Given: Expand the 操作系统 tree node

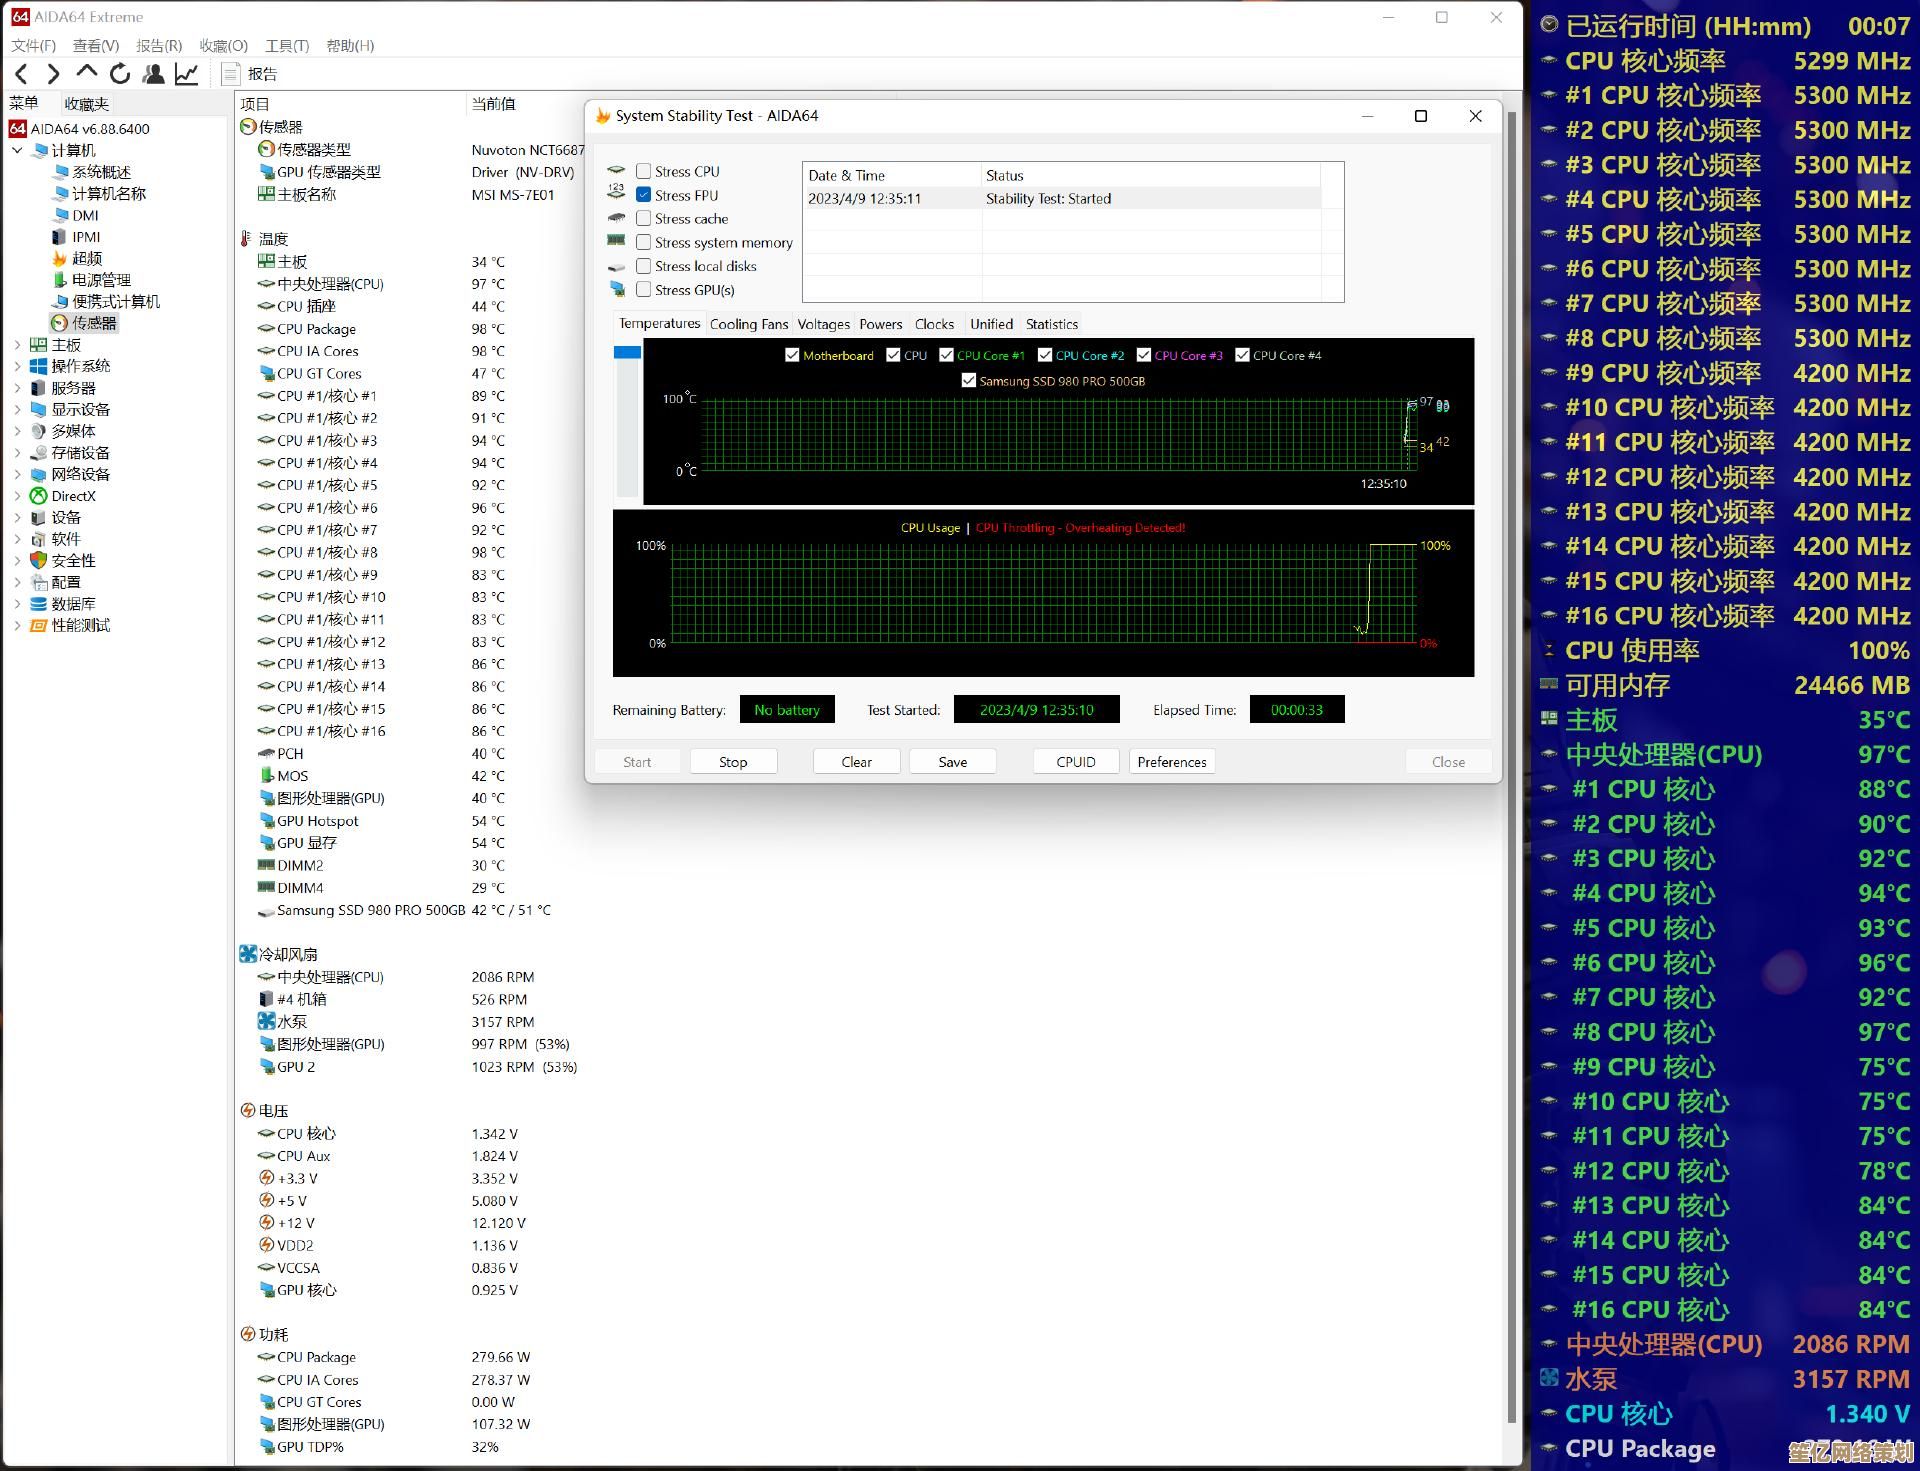Looking at the screenshot, I should [17, 366].
